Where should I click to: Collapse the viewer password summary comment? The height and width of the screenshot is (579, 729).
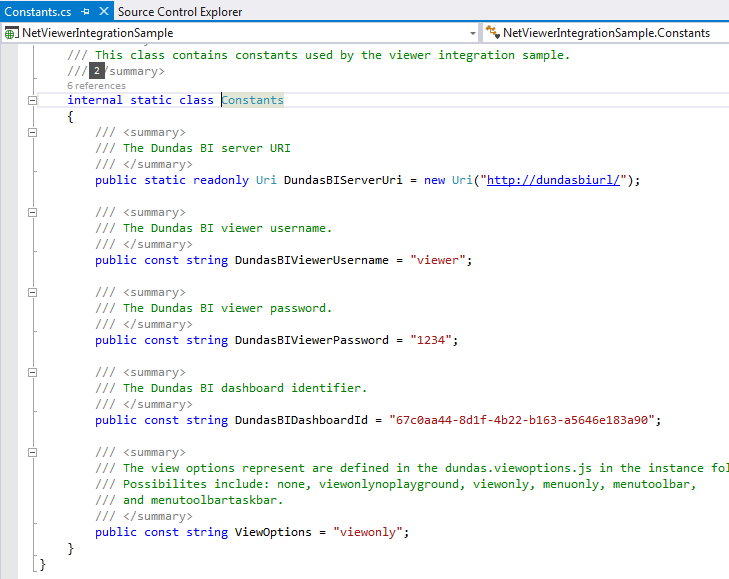pyautogui.click(x=32, y=293)
